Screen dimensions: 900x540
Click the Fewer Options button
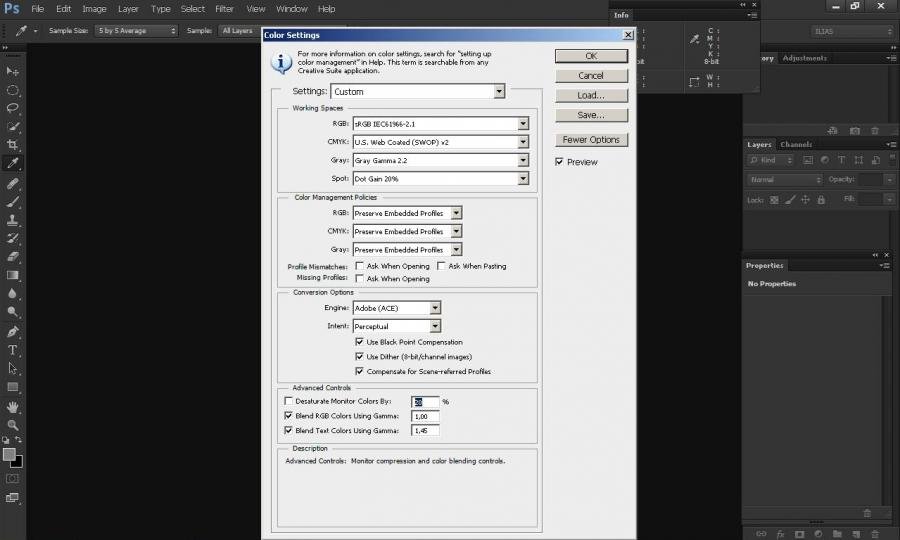(x=590, y=140)
